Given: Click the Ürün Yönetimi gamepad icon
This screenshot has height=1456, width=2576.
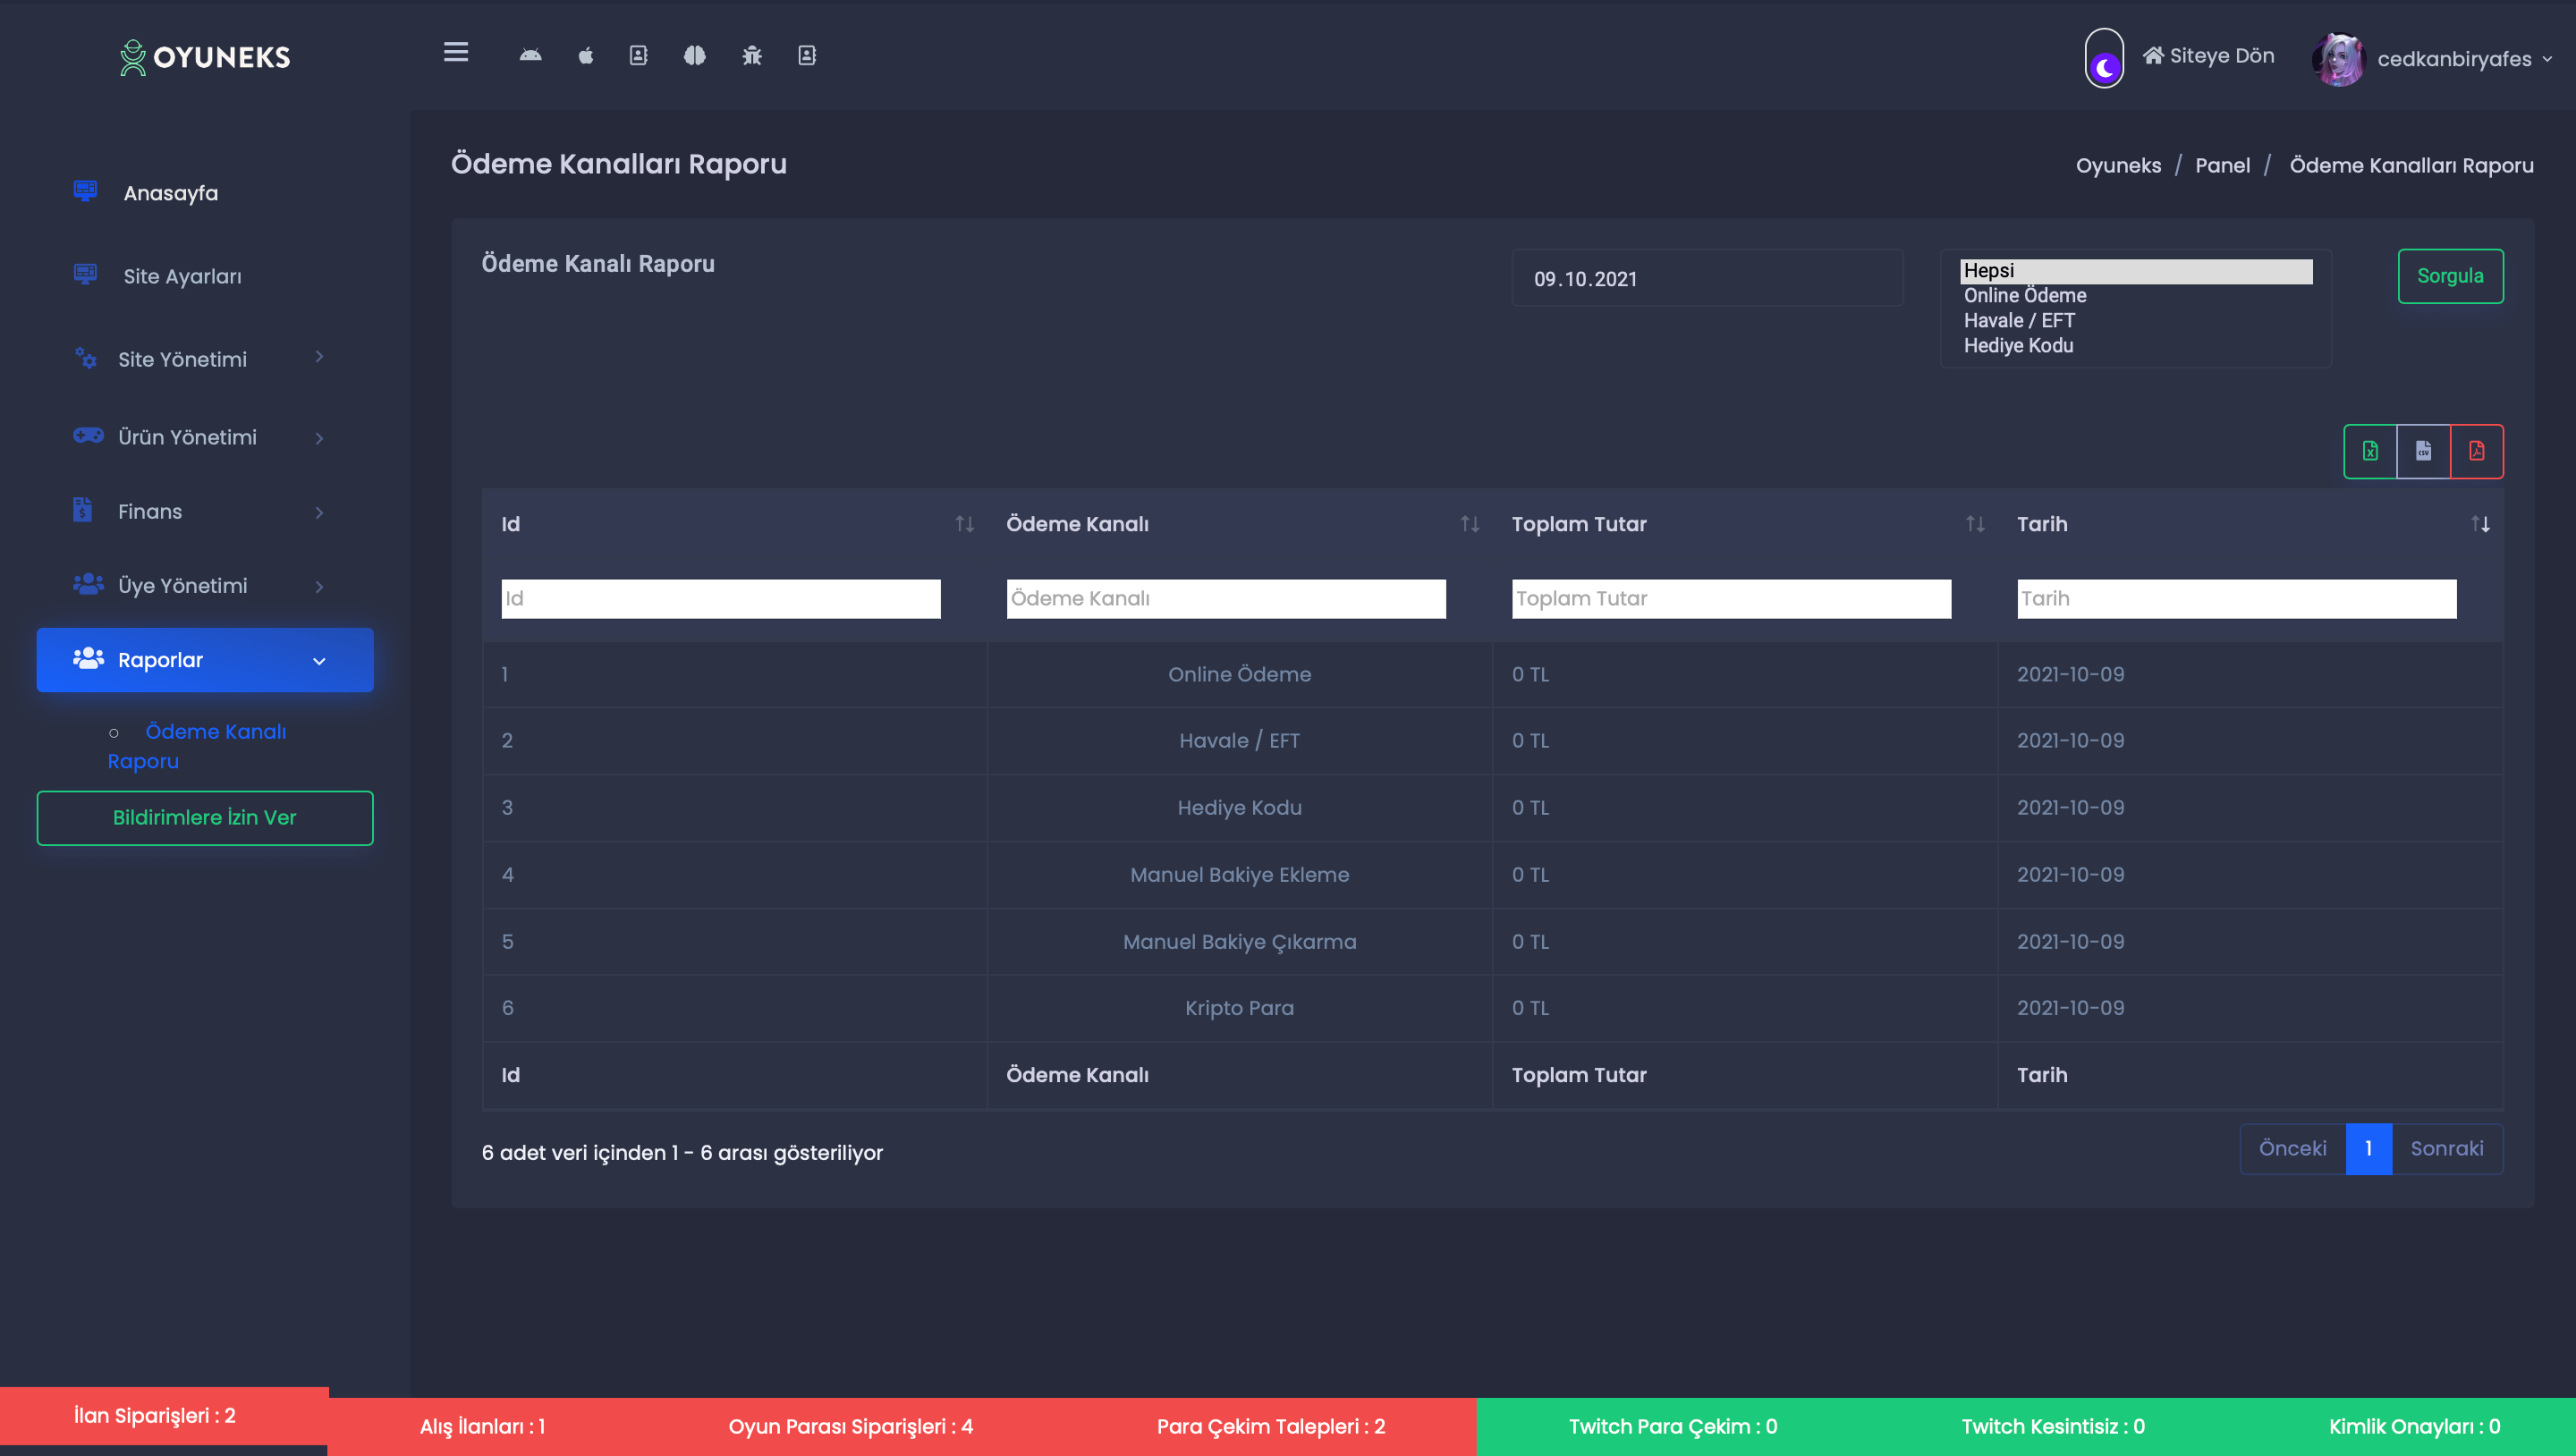Looking at the screenshot, I should tap(88, 435).
